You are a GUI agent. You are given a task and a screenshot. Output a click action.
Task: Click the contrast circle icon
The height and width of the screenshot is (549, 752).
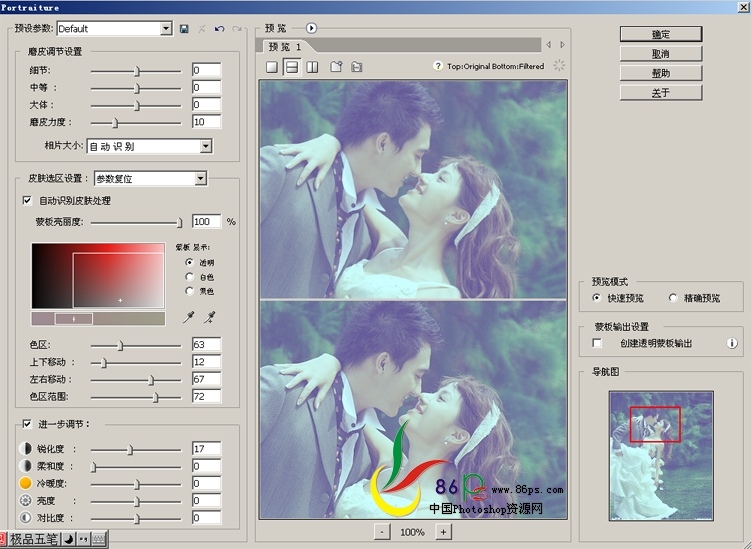(25, 518)
